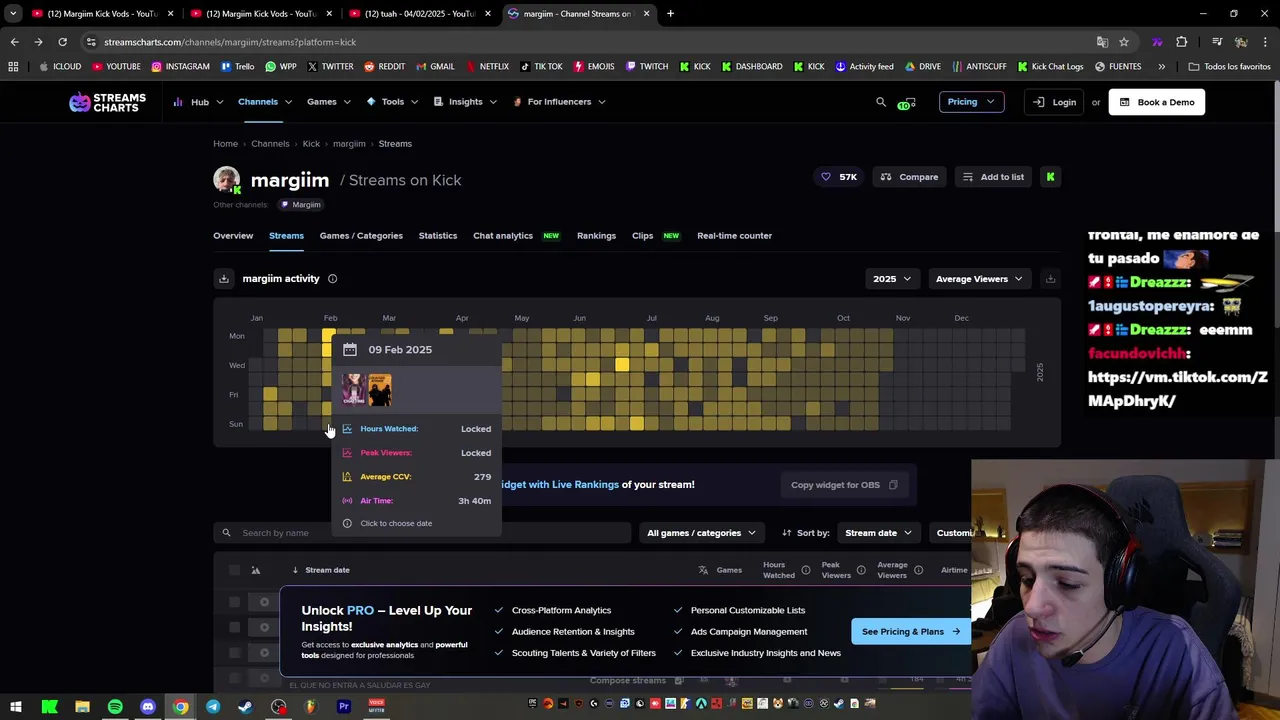Click the green Kick platform icon beside Add to list
The width and height of the screenshot is (1280, 720).
[1050, 177]
